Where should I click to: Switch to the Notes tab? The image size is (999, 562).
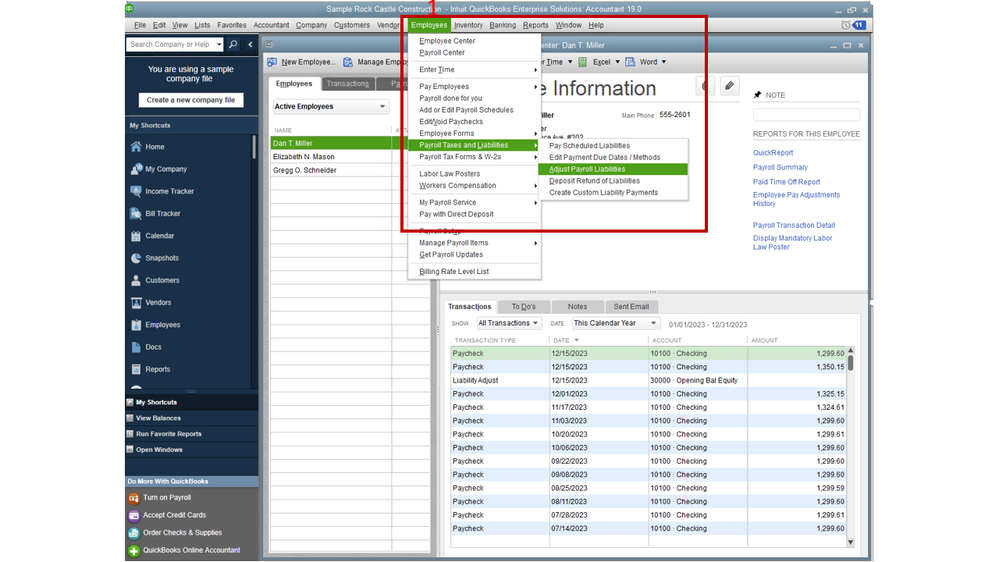tap(577, 306)
